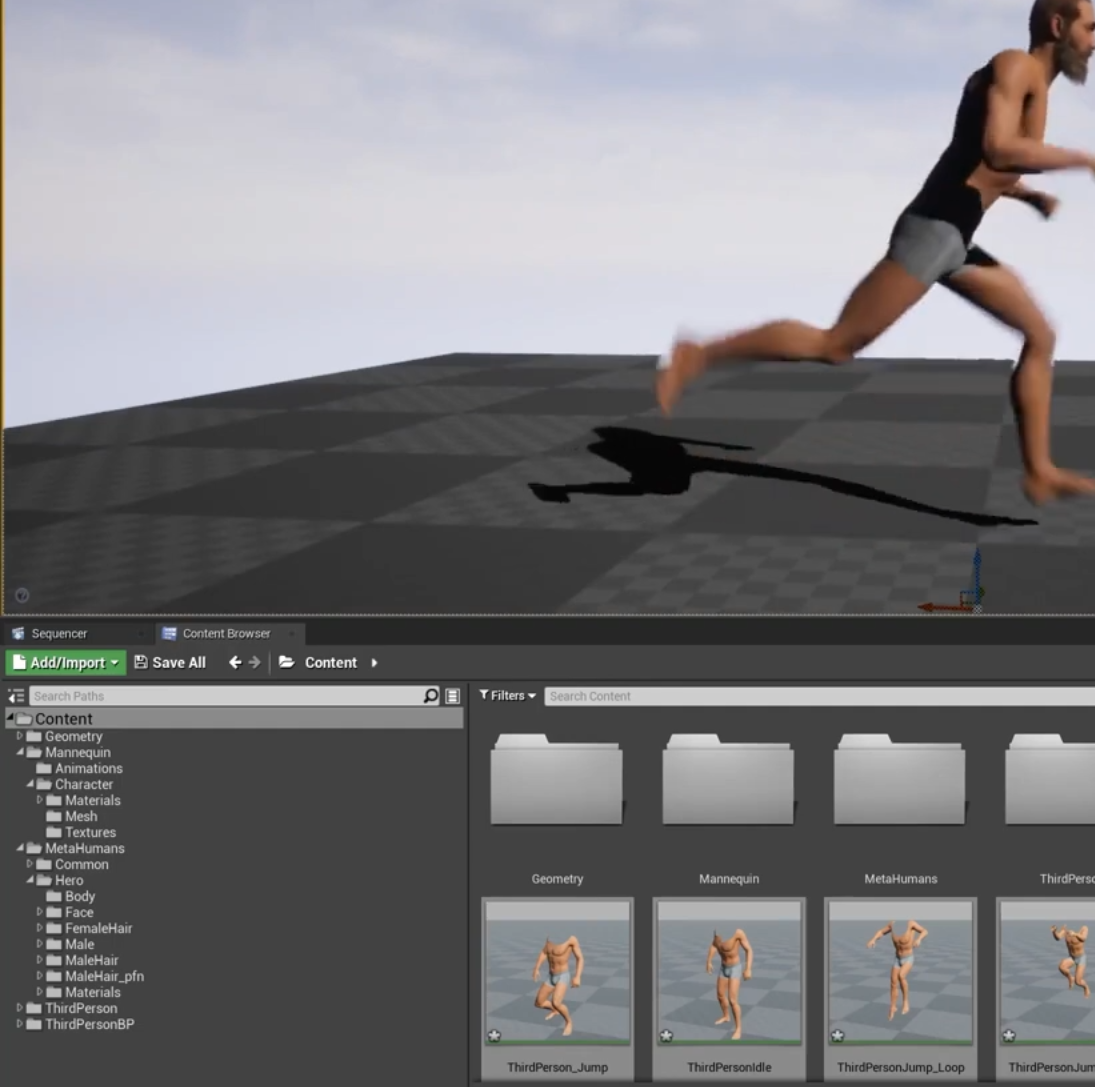Open the MetaHumans folder icon in grid
This screenshot has width=1095, height=1087.
click(899, 779)
